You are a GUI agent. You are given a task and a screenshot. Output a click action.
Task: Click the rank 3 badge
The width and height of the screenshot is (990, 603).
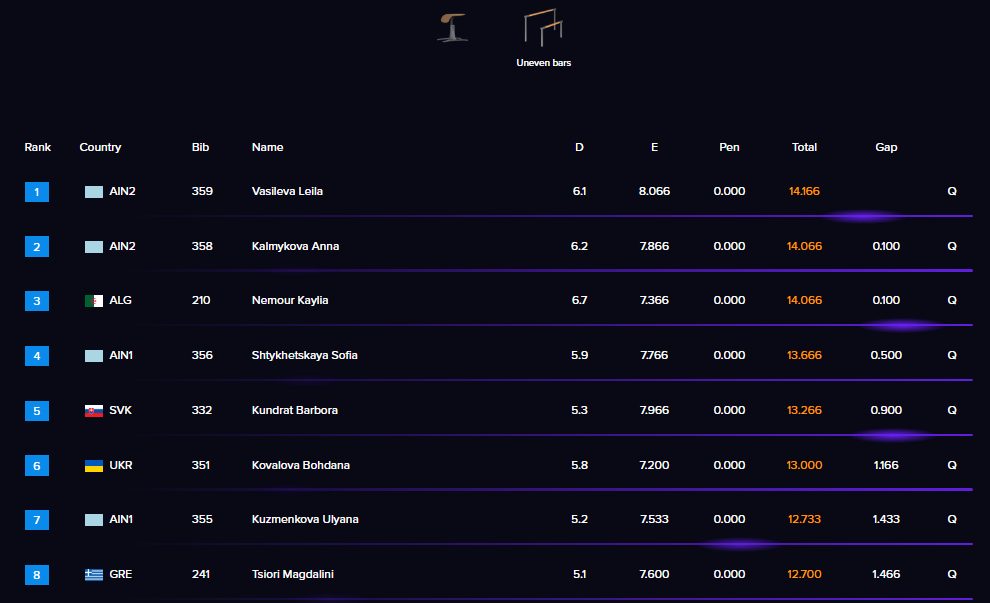pyautogui.click(x=37, y=301)
